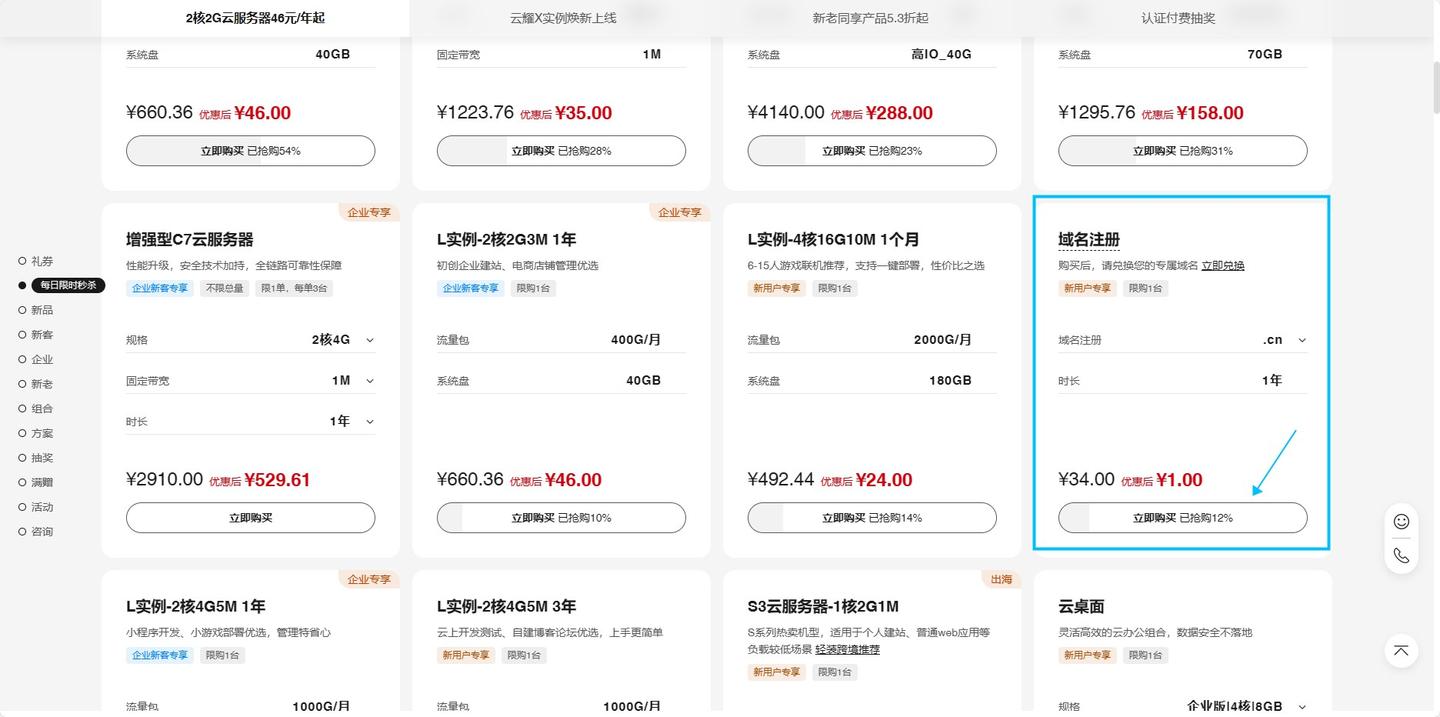This screenshot has width=1440, height=717.
Task: Click 企业专享 badge on 增强型C7云服务器 card
Action: pyautogui.click(x=369, y=212)
